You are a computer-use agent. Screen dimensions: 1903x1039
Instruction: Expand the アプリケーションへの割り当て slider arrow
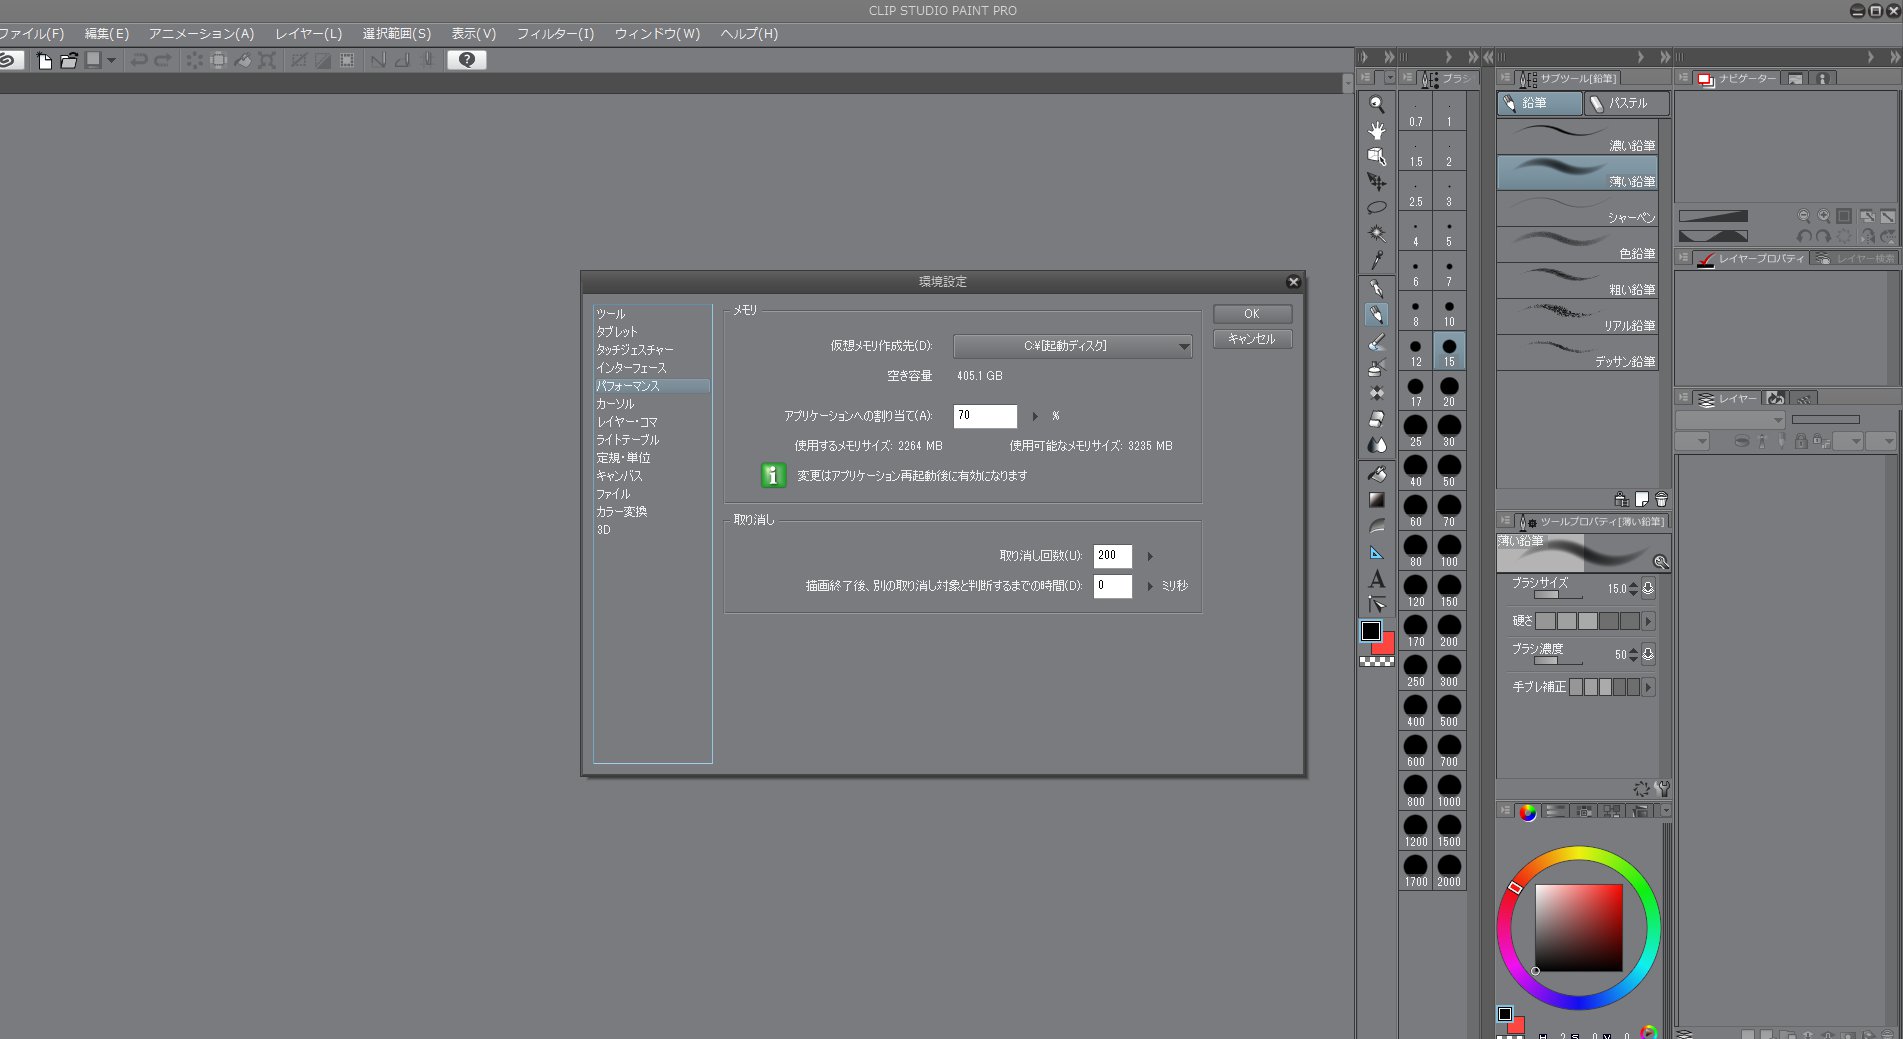coord(1035,416)
